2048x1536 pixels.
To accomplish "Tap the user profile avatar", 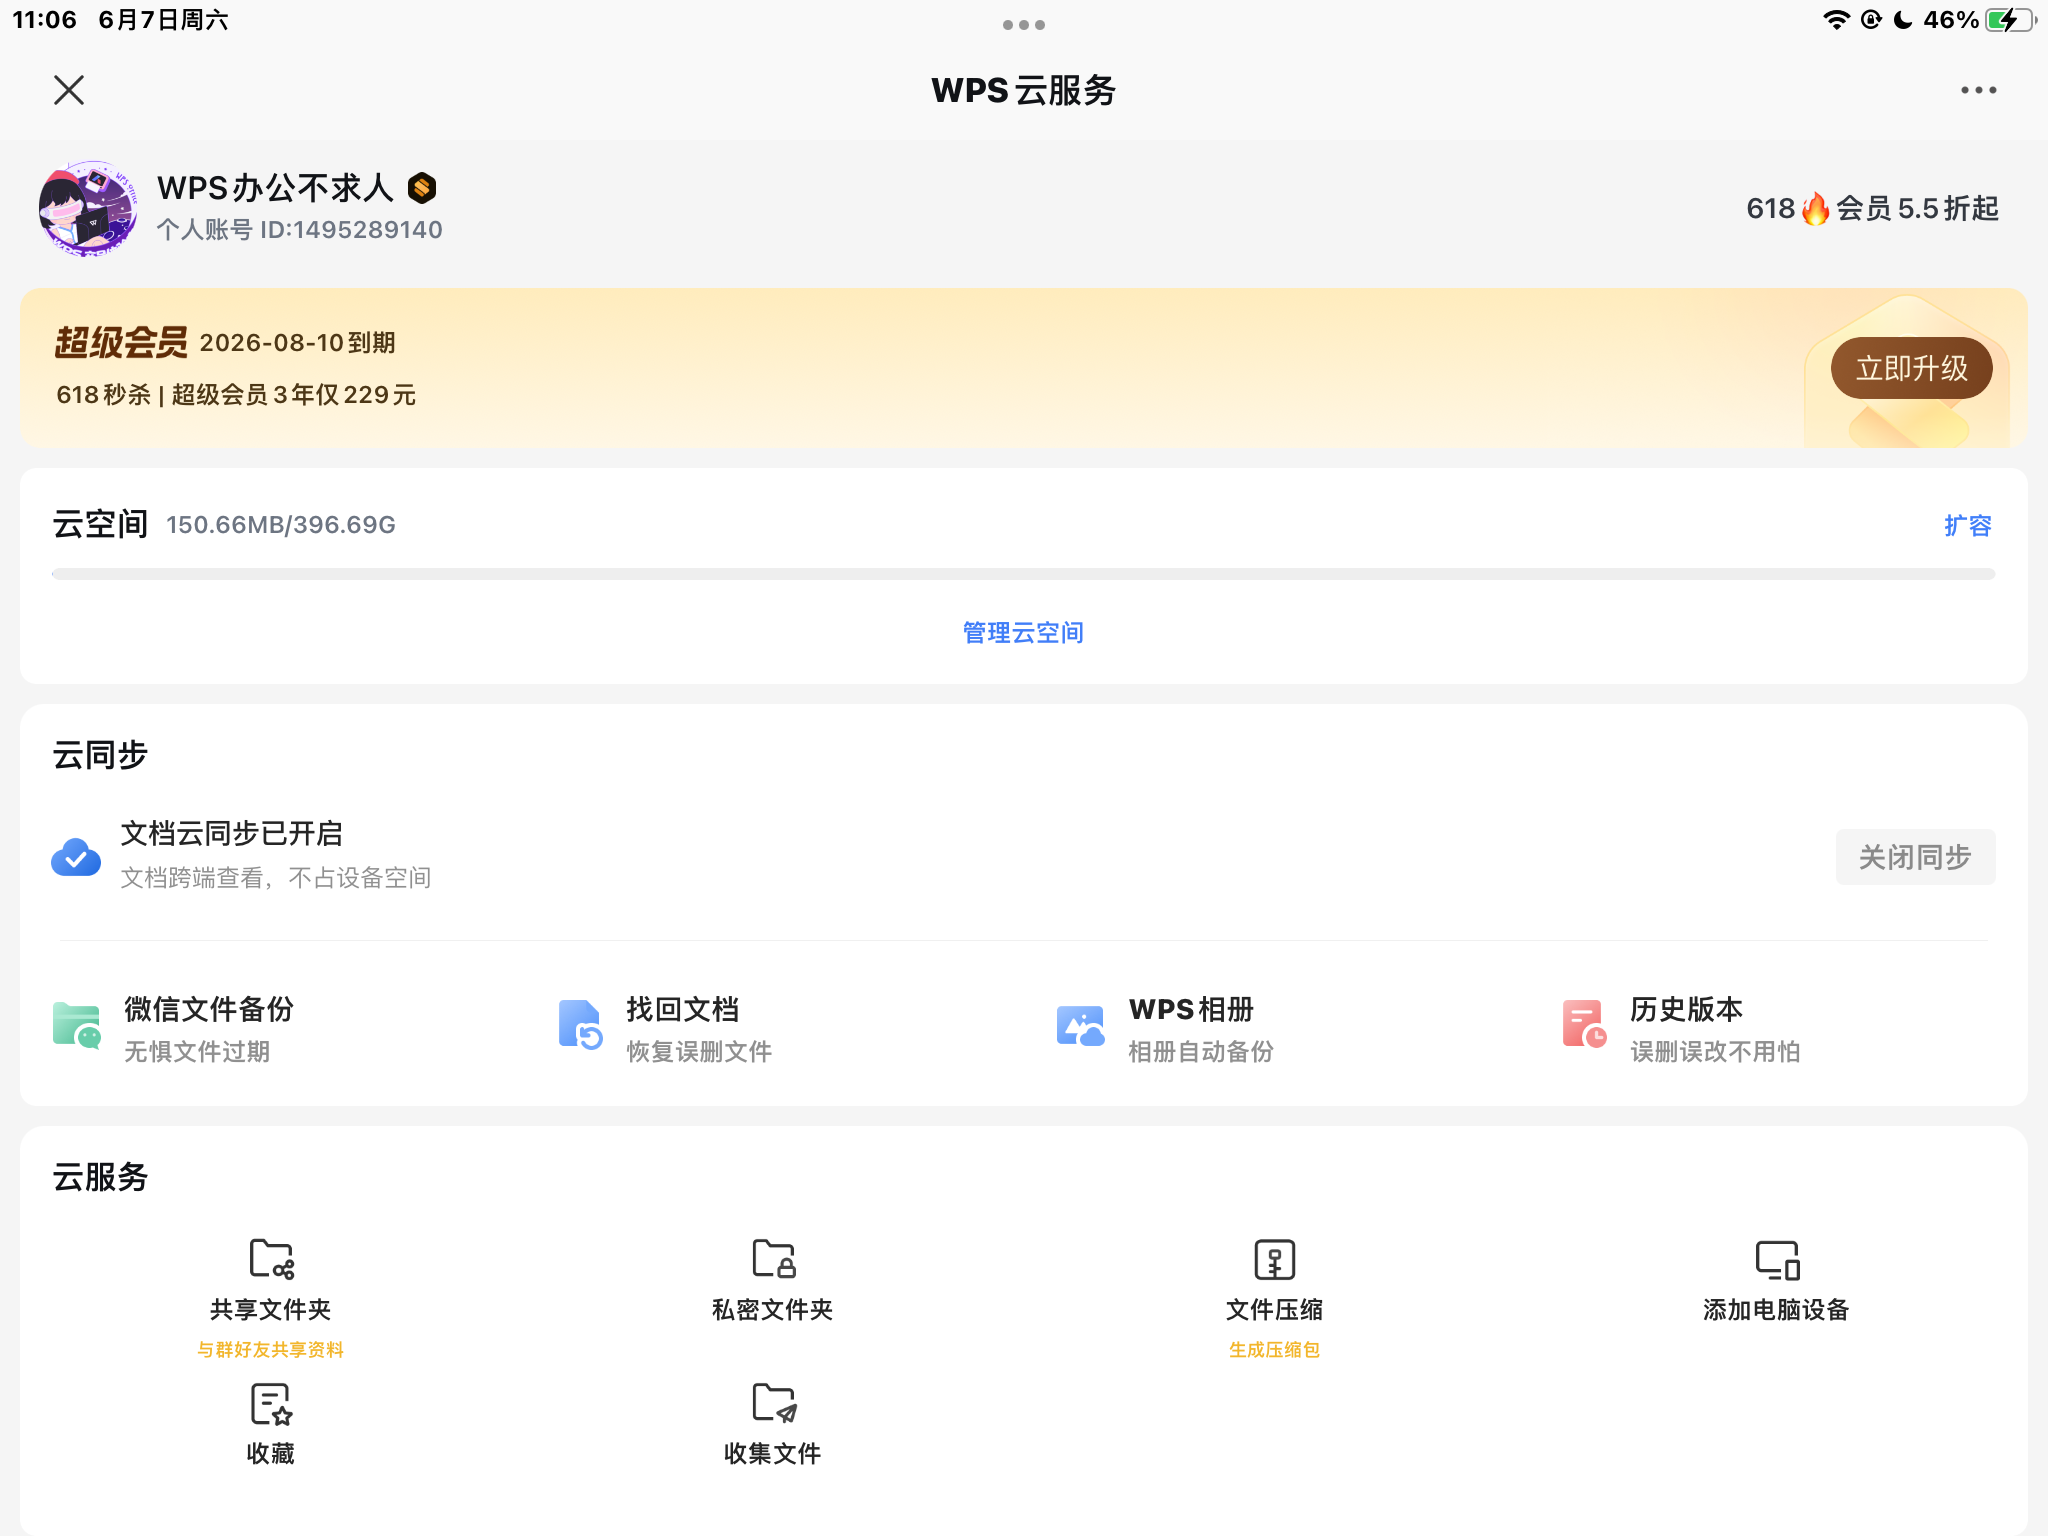I will tap(88, 208).
